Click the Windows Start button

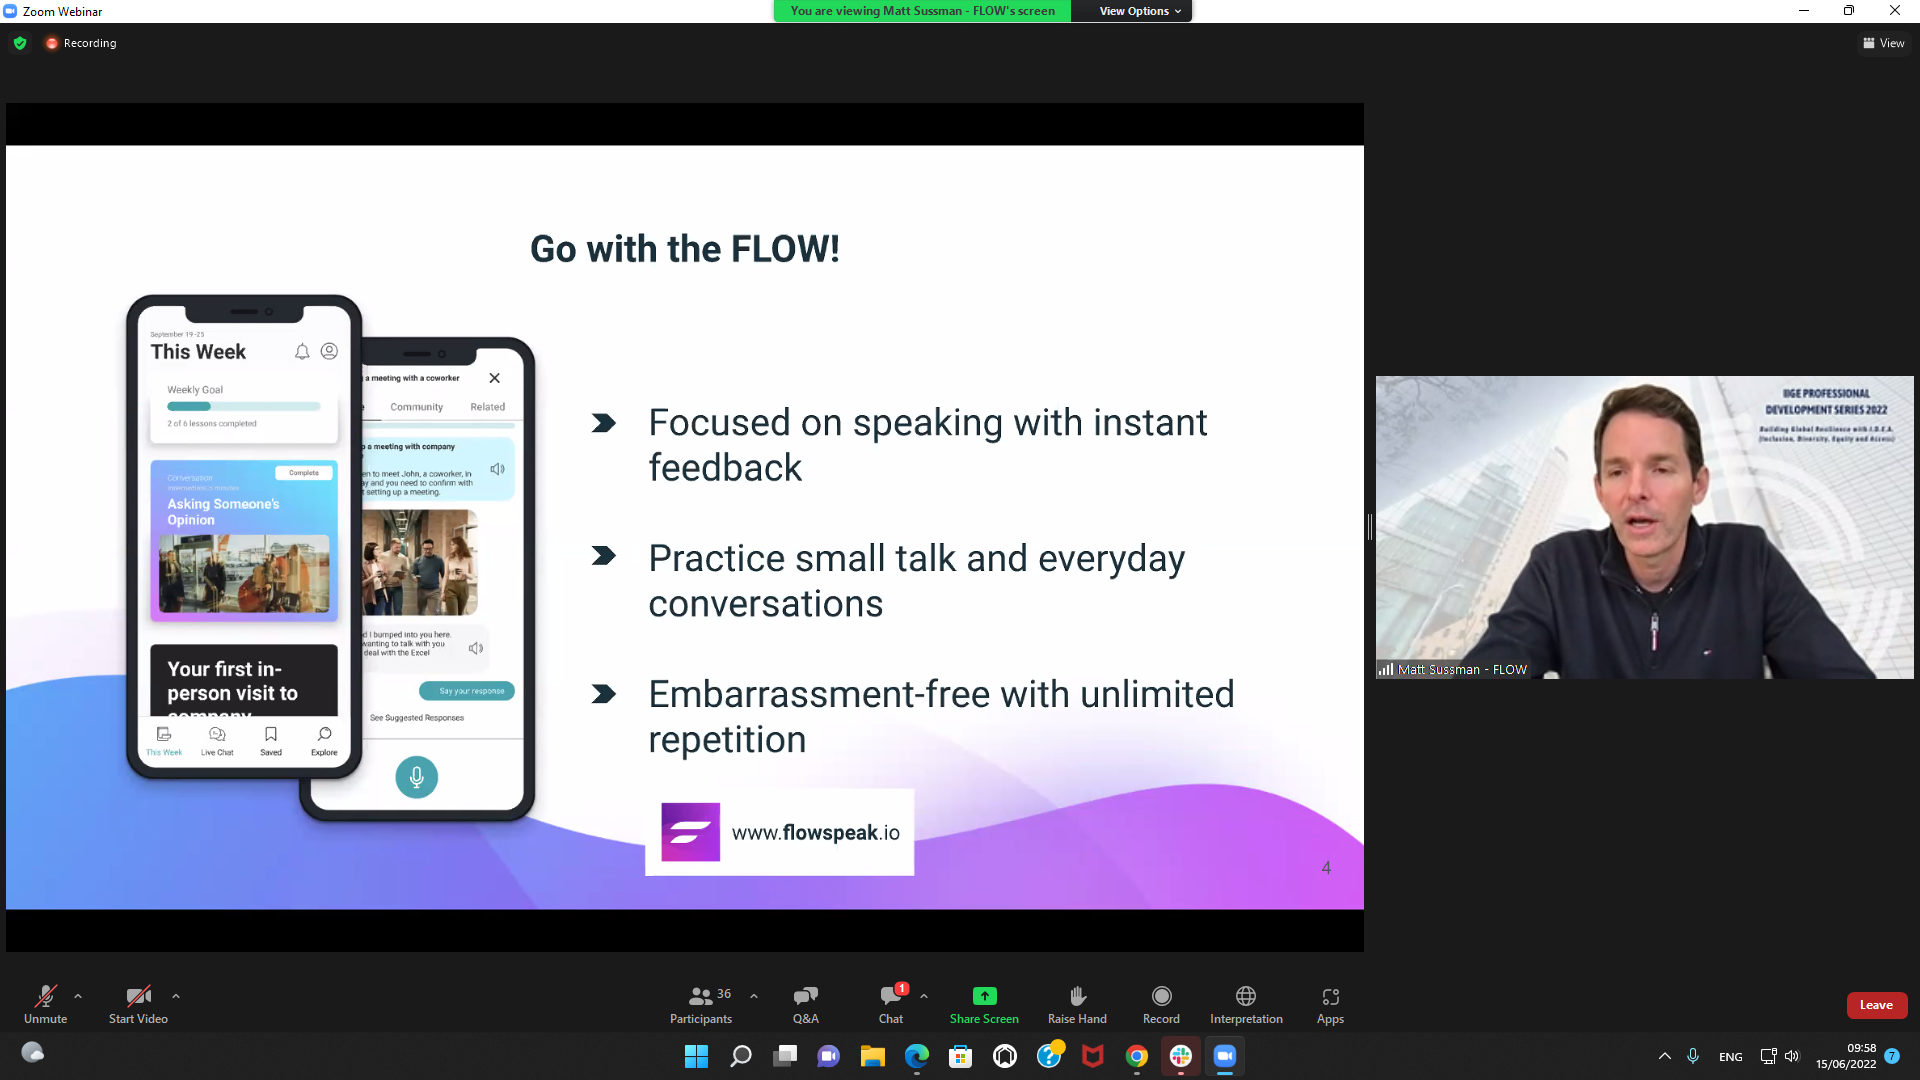tap(696, 1056)
